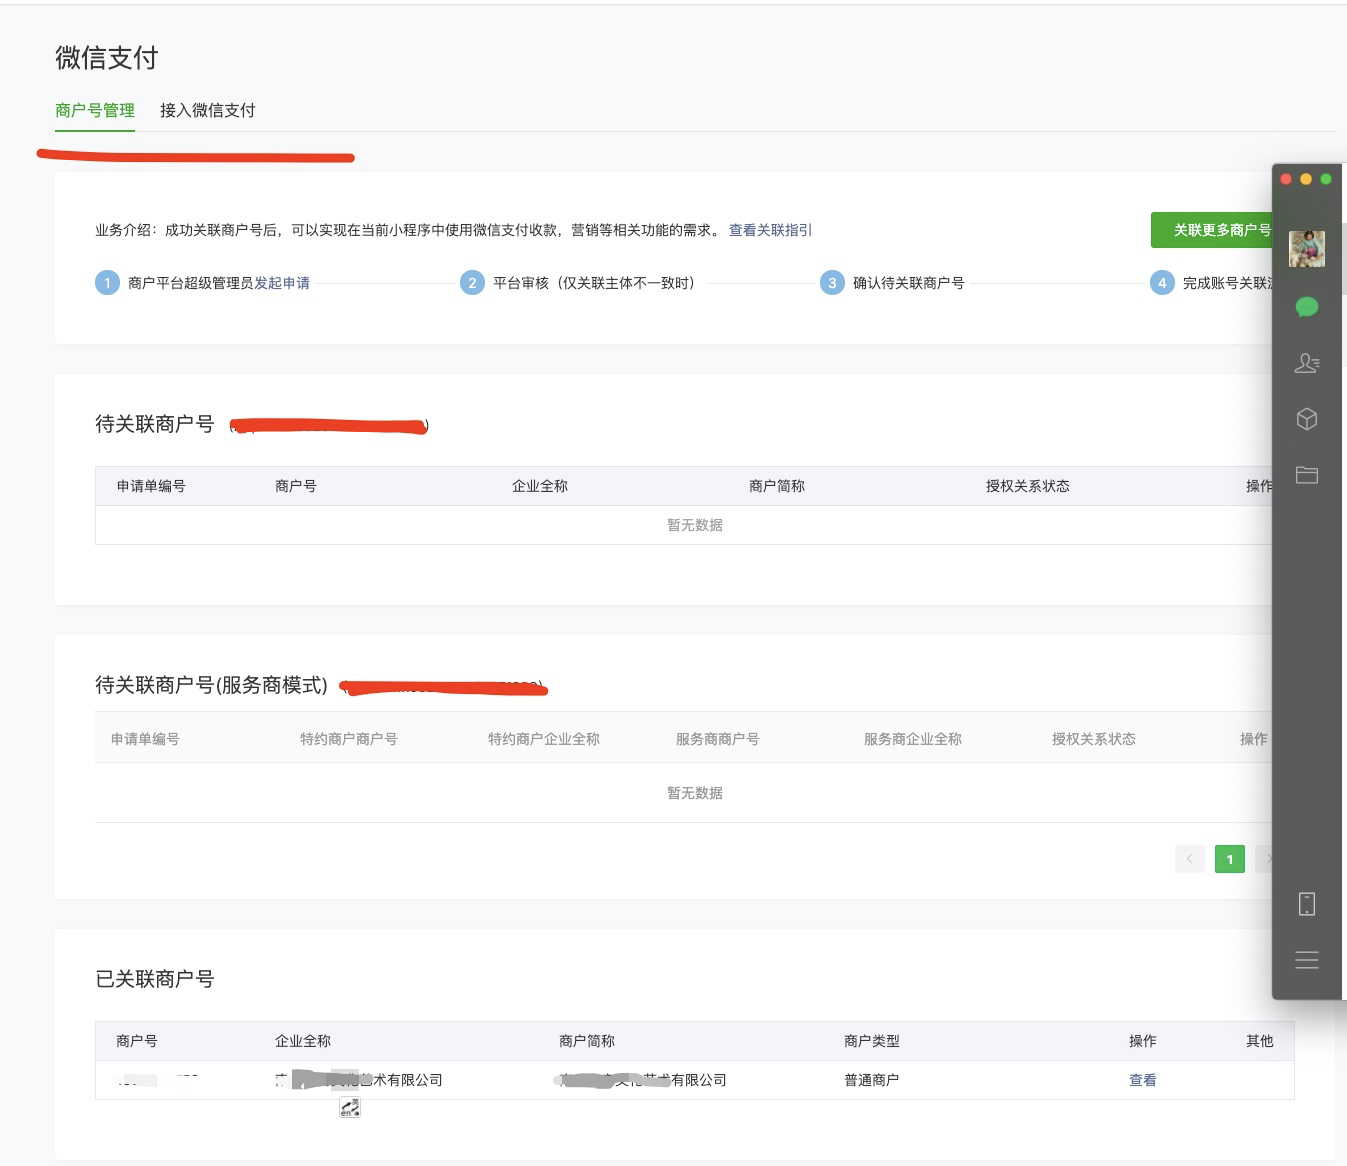Open the cube Favorites icon in WeChat sidebar
This screenshot has width=1347, height=1166.
pyautogui.click(x=1306, y=419)
